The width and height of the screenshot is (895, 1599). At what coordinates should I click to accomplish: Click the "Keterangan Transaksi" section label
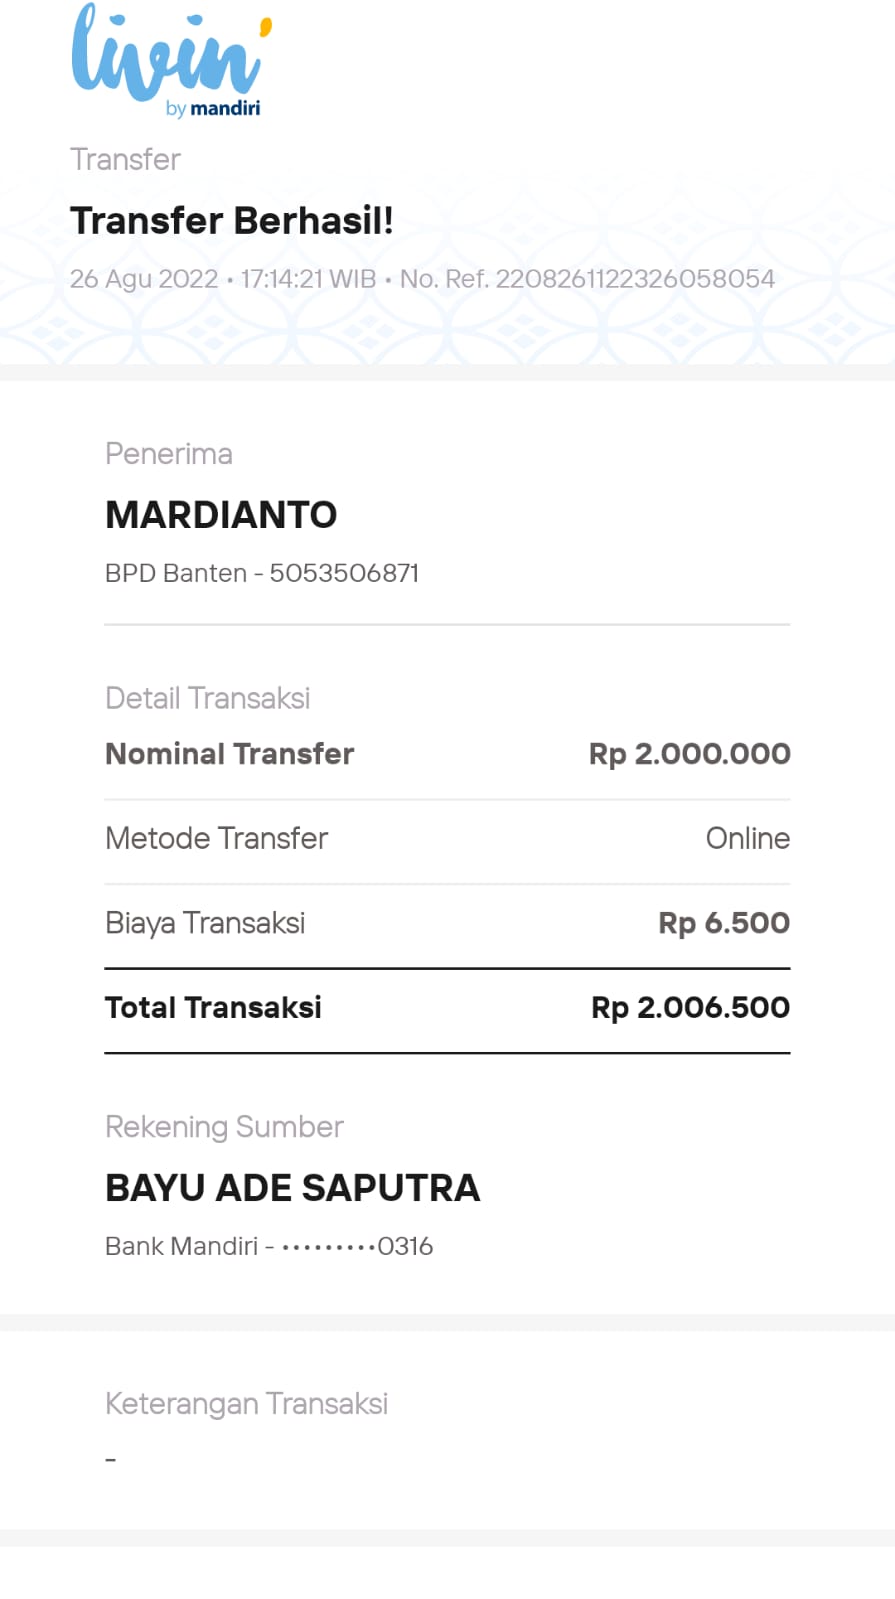point(246,1404)
